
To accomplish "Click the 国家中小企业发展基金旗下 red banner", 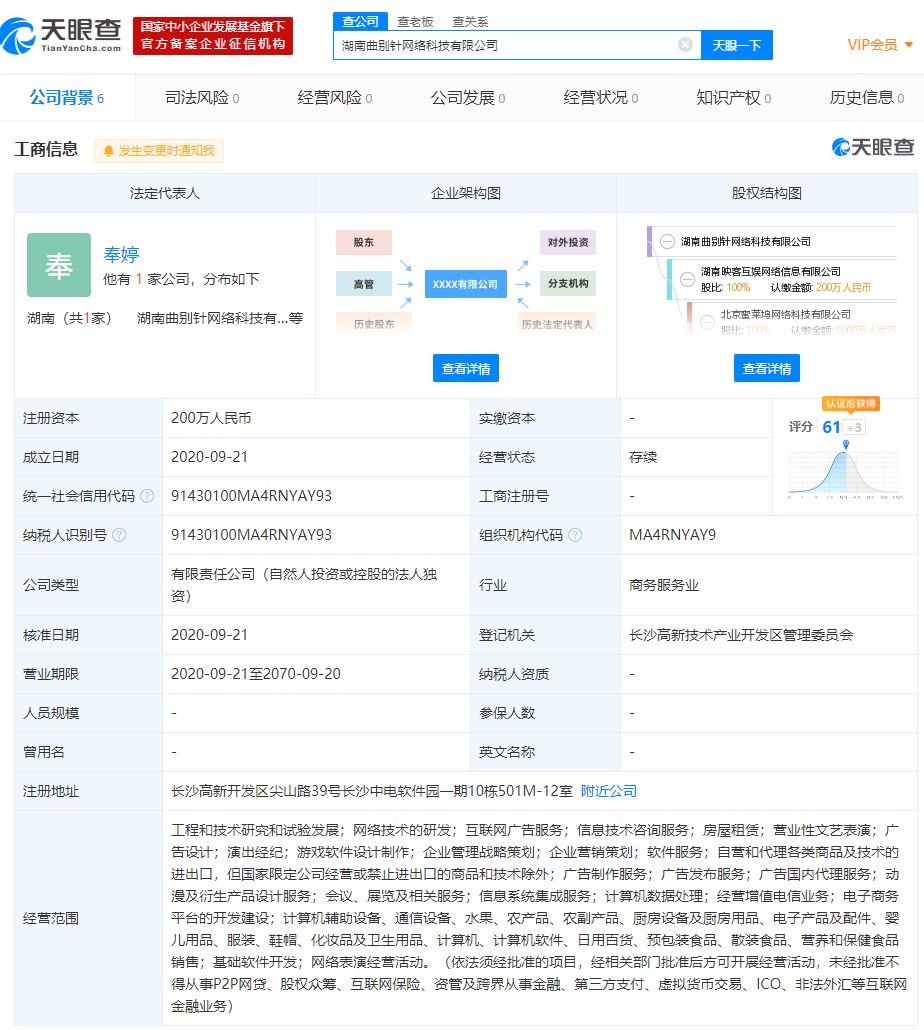I will click(213, 35).
